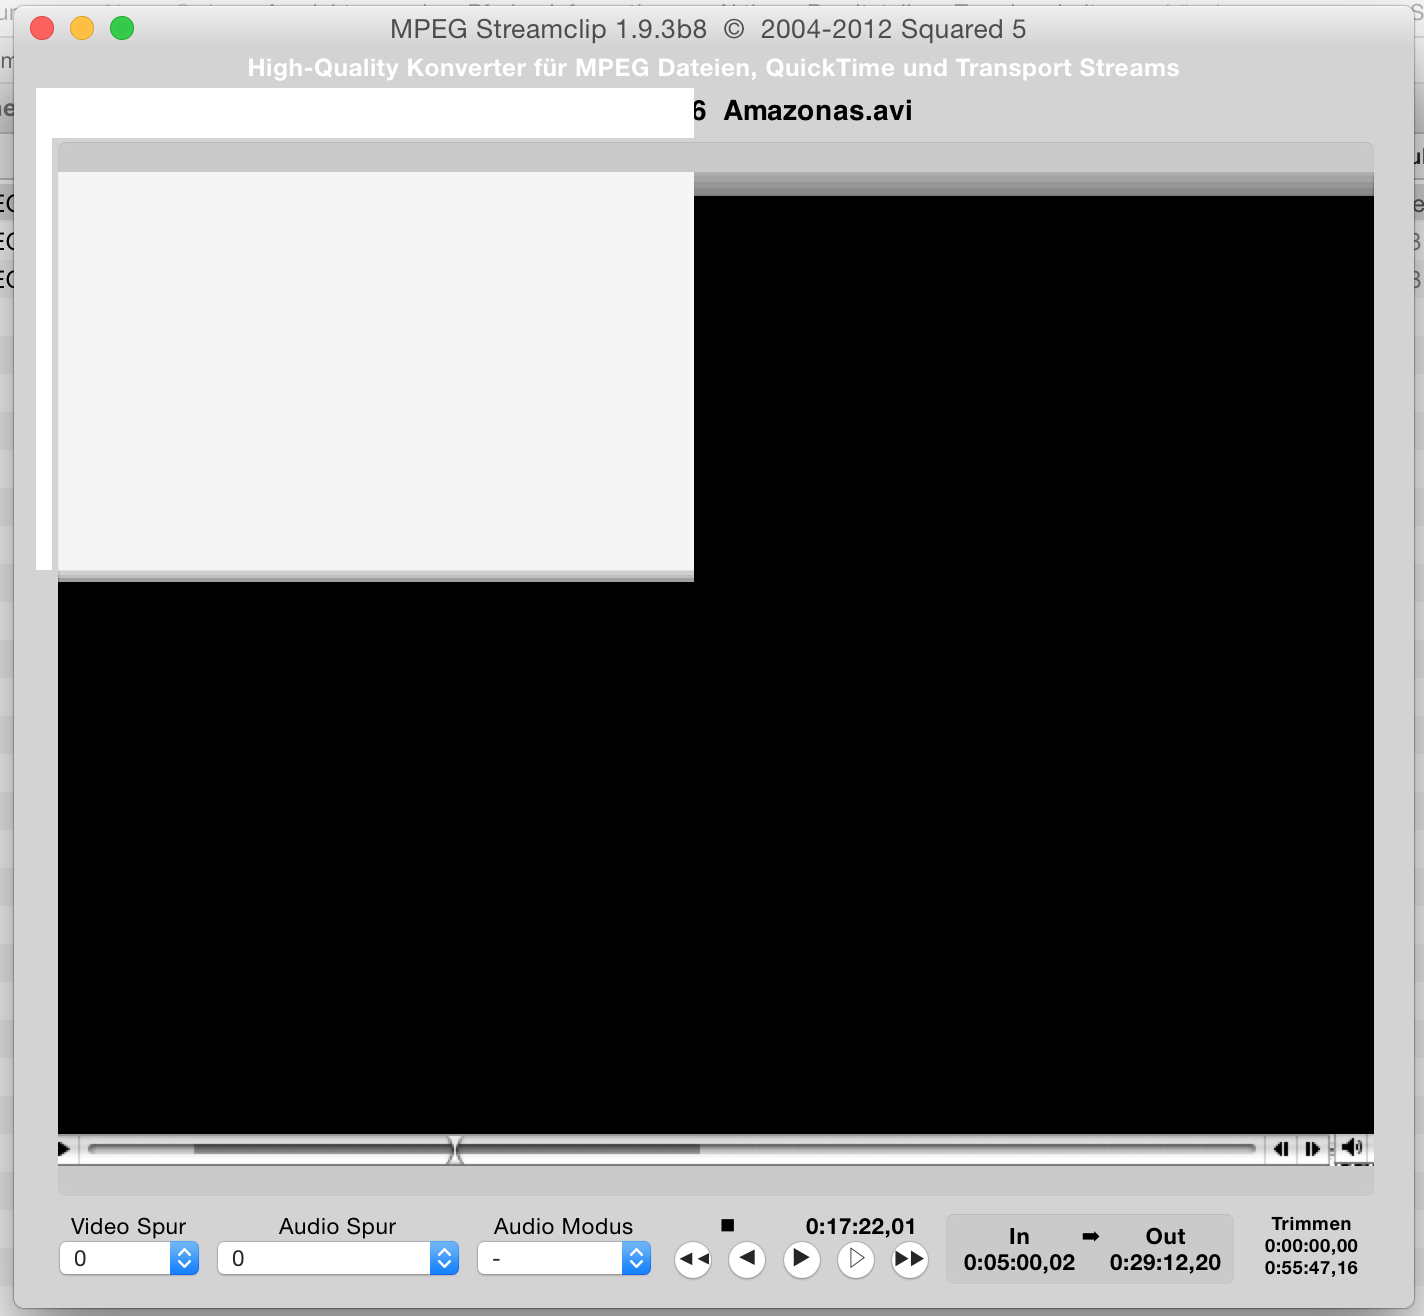This screenshot has width=1424, height=1316.
Task: Click the Out point 0:29:12,20
Action: [1165, 1263]
